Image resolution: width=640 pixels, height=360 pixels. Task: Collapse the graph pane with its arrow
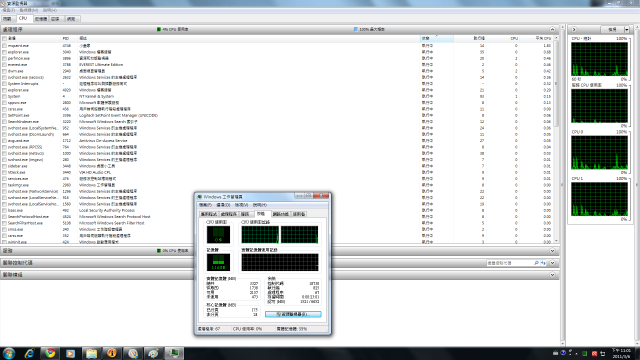pyautogui.click(x=574, y=29)
